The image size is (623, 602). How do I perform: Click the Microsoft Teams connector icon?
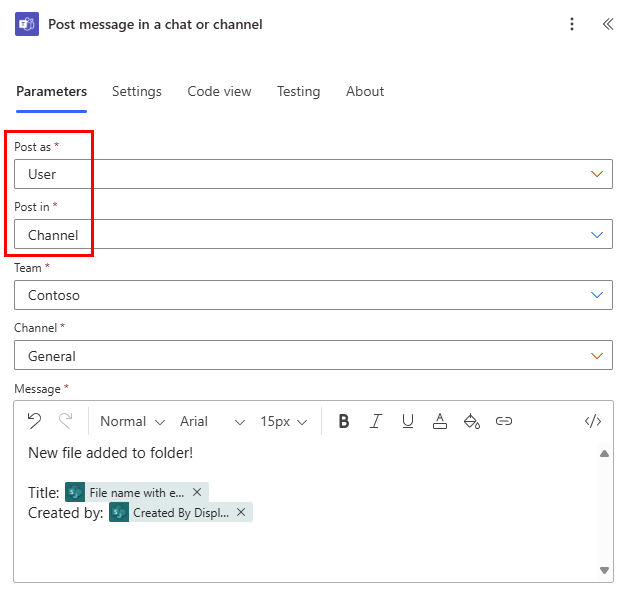click(27, 24)
